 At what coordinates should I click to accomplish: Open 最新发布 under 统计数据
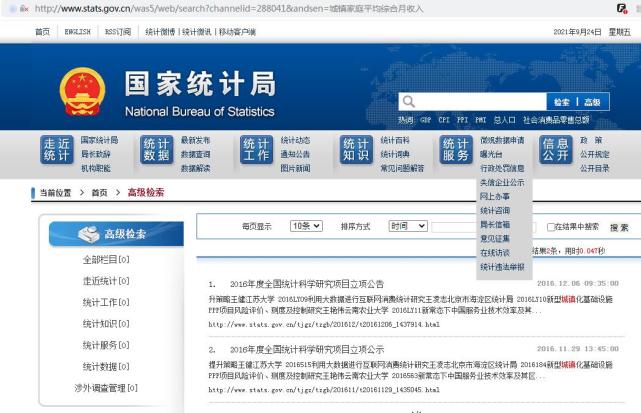pyautogui.click(x=195, y=140)
